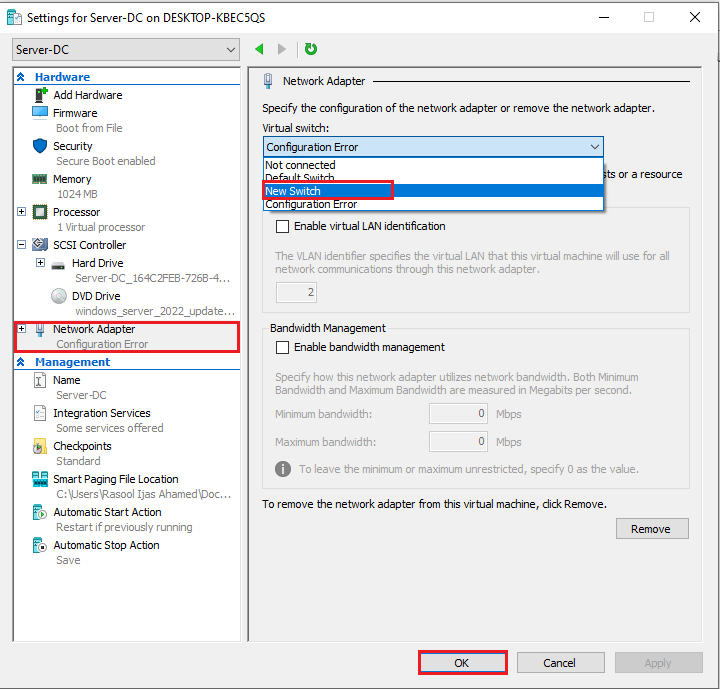
Task: Click the DVD Drive disc icon
Action: tap(59, 296)
